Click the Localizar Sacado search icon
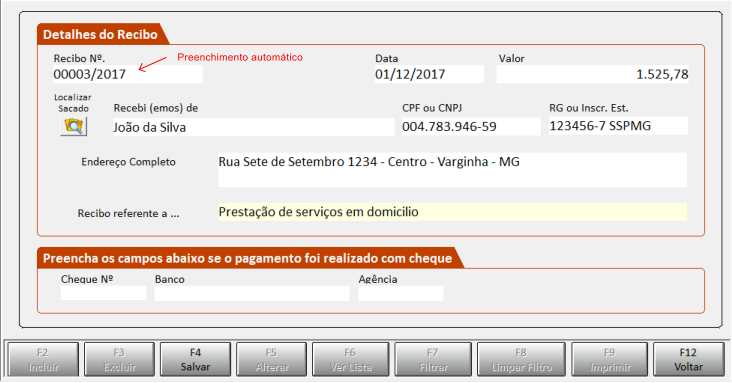This screenshot has height=383, width=732. [74, 127]
